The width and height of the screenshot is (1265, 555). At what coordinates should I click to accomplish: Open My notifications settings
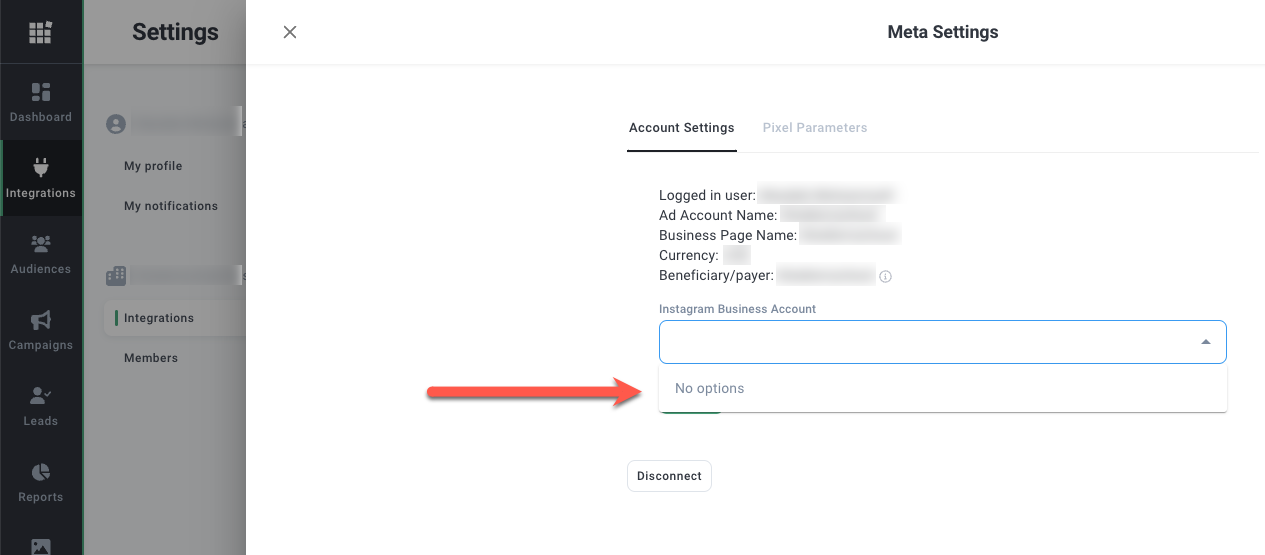170,206
